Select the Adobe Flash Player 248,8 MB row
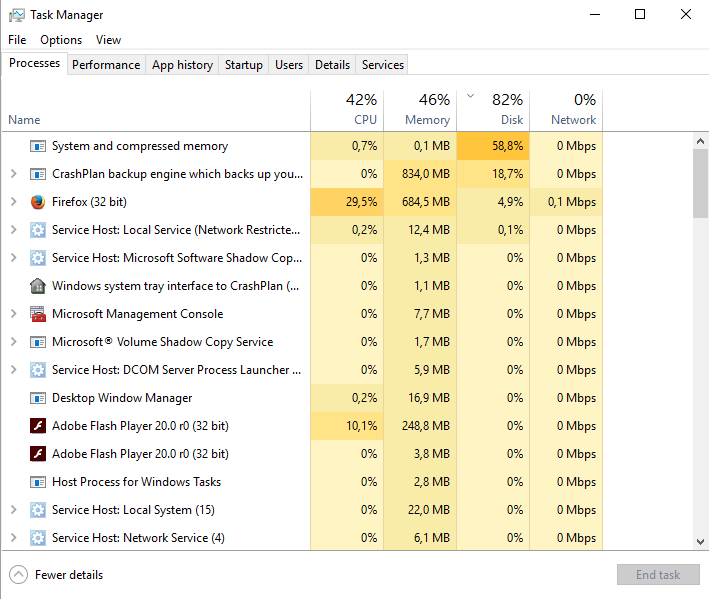The image size is (709, 599). click(x=302, y=426)
